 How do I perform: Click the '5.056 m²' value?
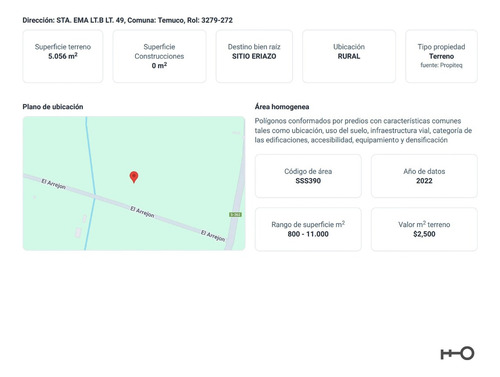(63, 56)
